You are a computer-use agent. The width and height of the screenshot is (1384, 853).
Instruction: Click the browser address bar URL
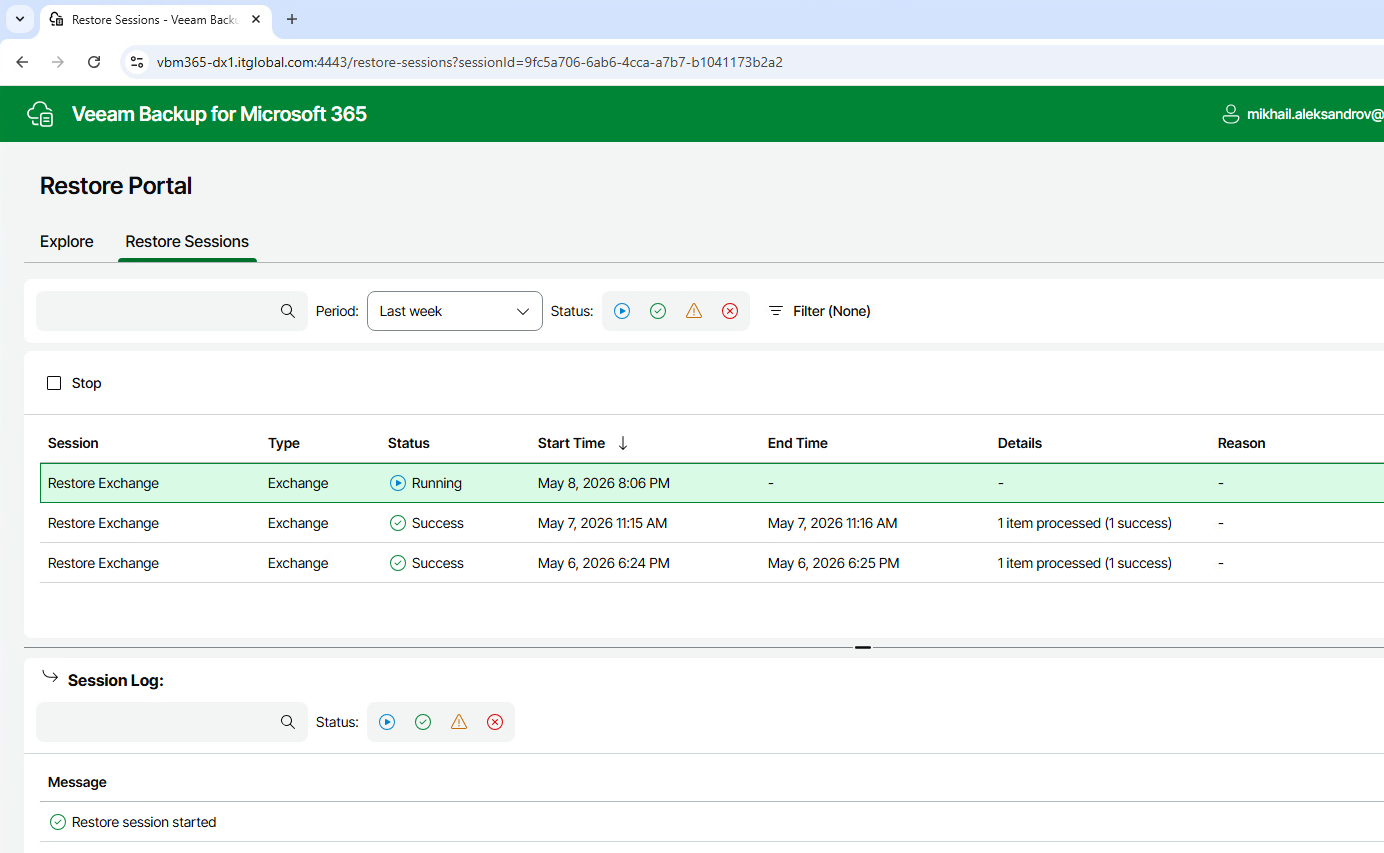pos(470,62)
